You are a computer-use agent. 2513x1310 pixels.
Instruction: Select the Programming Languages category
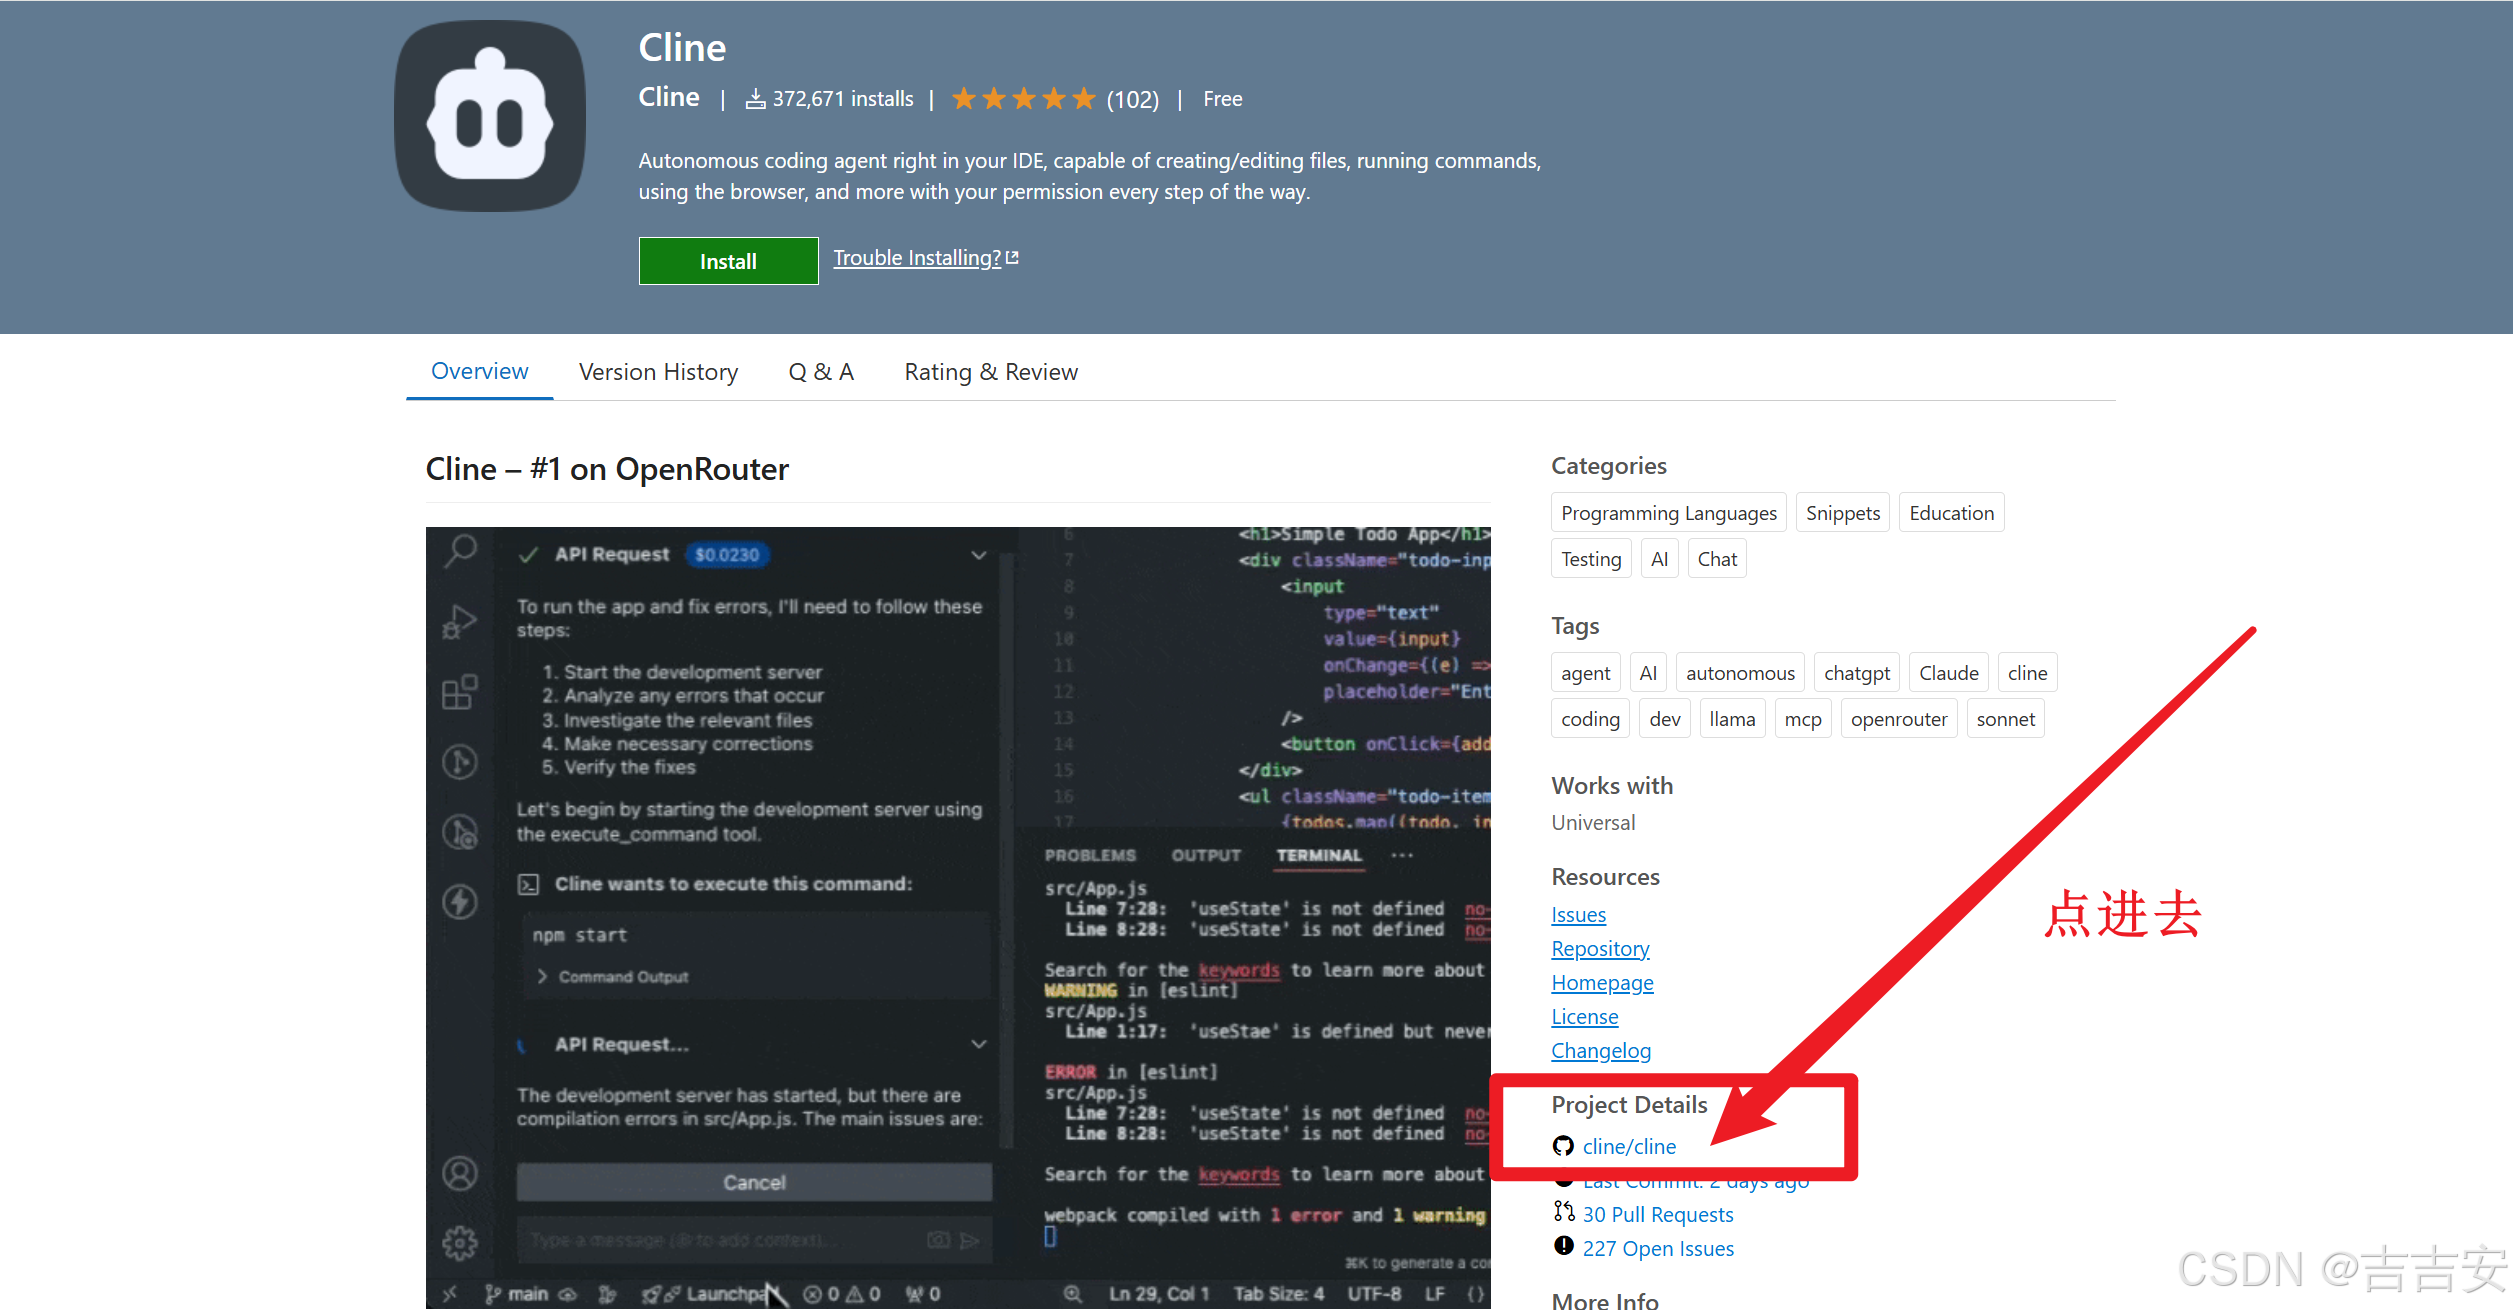click(x=1668, y=513)
